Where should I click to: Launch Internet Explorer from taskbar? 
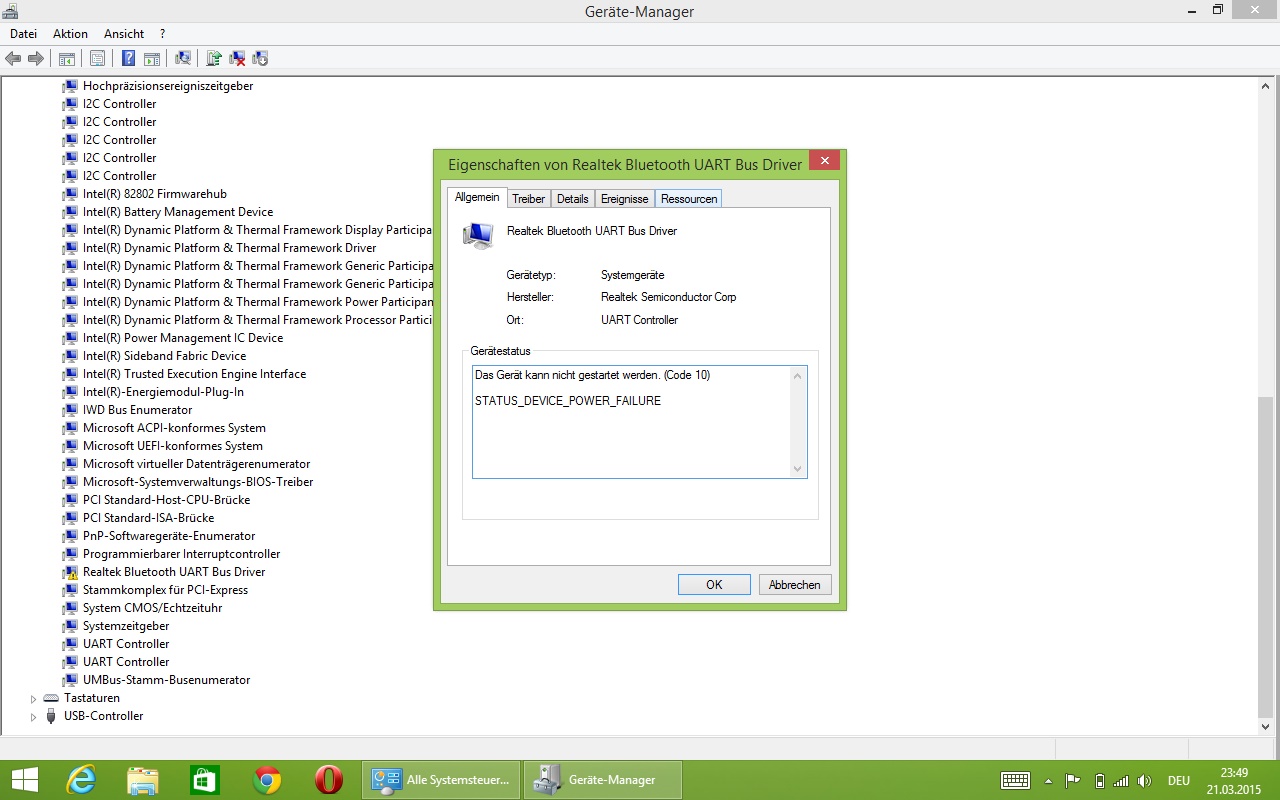click(81, 780)
